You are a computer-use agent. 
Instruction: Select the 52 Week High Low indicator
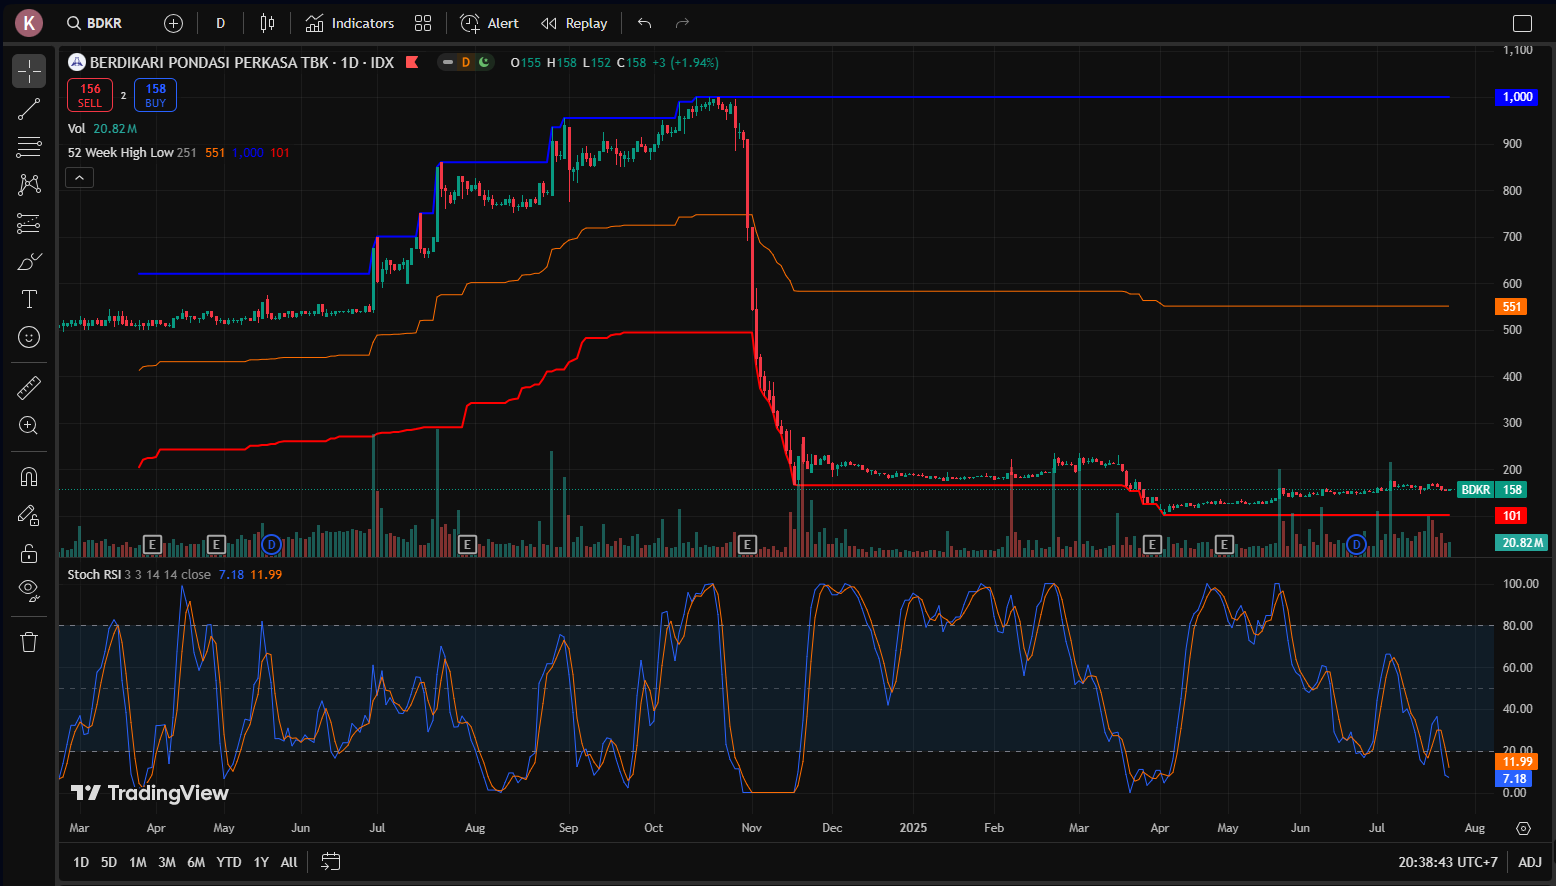click(120, 153)
